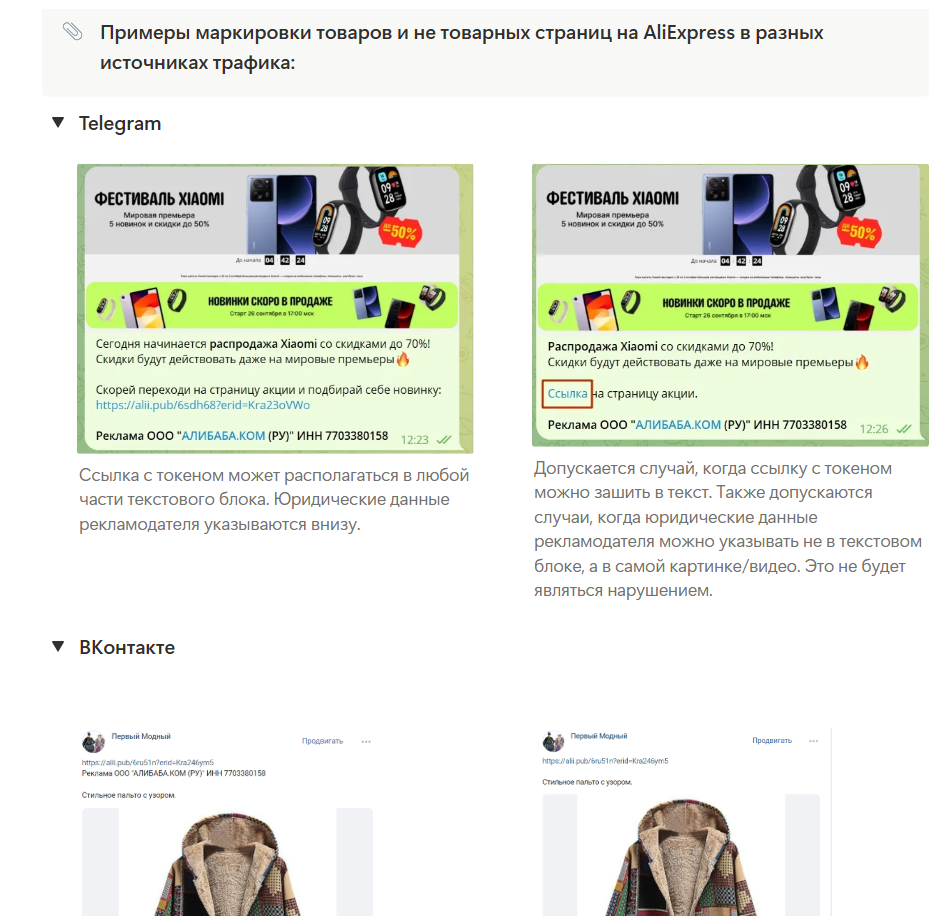Open left Festival Xiaomi Telegram screenshot
This screenshot has height=916, width=942.
[x=275, y=308]
